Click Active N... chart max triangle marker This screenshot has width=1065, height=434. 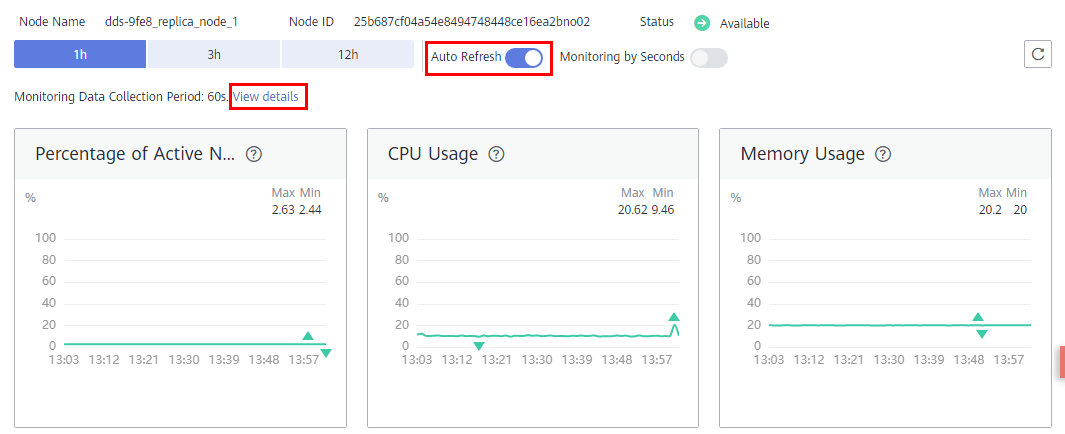point(308,336)
